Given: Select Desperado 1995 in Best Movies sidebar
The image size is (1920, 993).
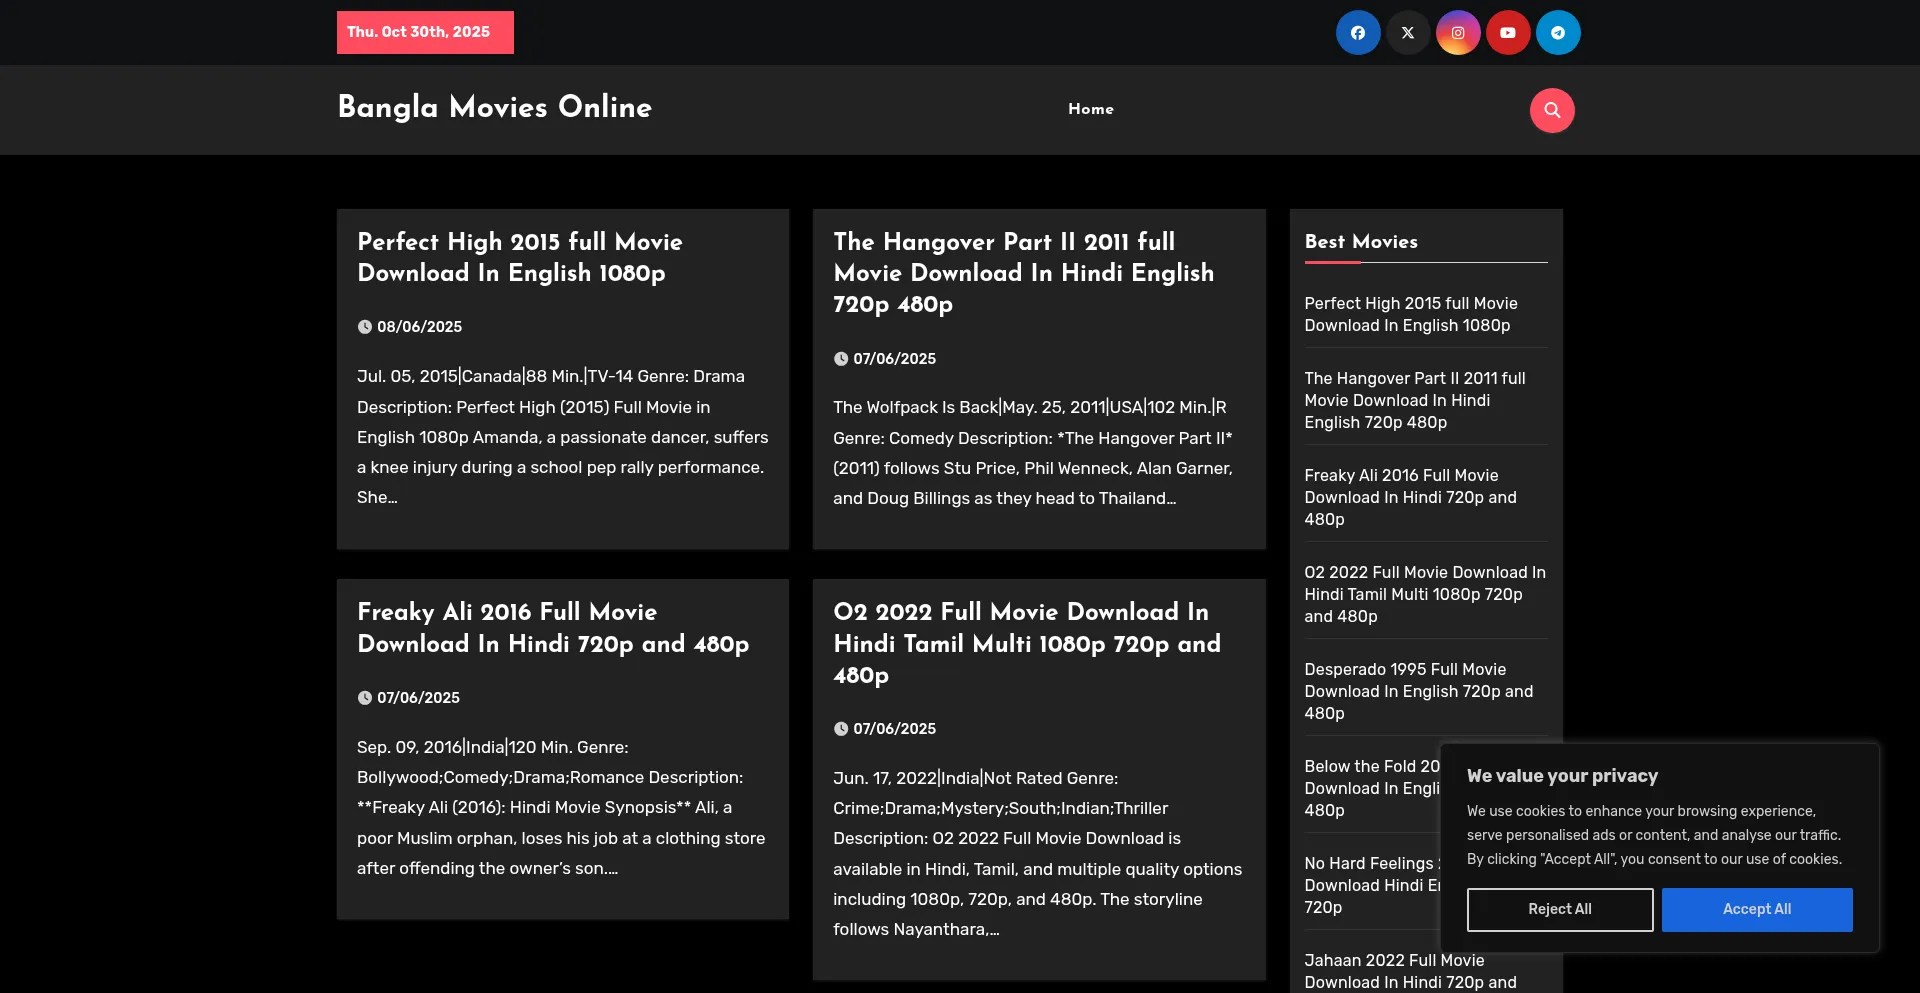Looking at the screenshot, I should [x=1417, y=691].
